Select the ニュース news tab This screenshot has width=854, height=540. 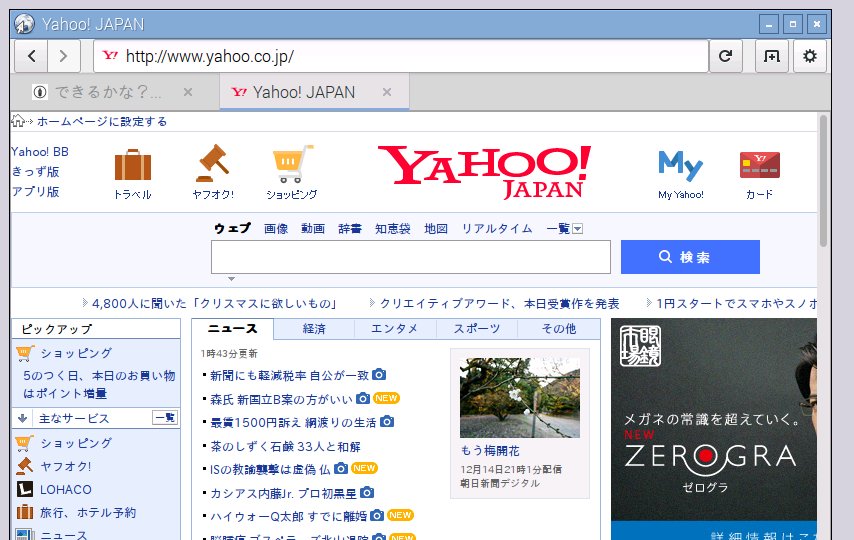[233, 329]
